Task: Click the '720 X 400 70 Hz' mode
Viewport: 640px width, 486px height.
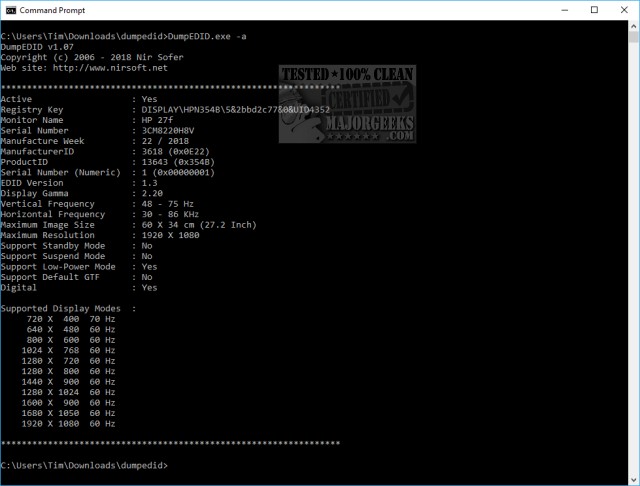Action: pyautogui.click(x=71, y=319)
